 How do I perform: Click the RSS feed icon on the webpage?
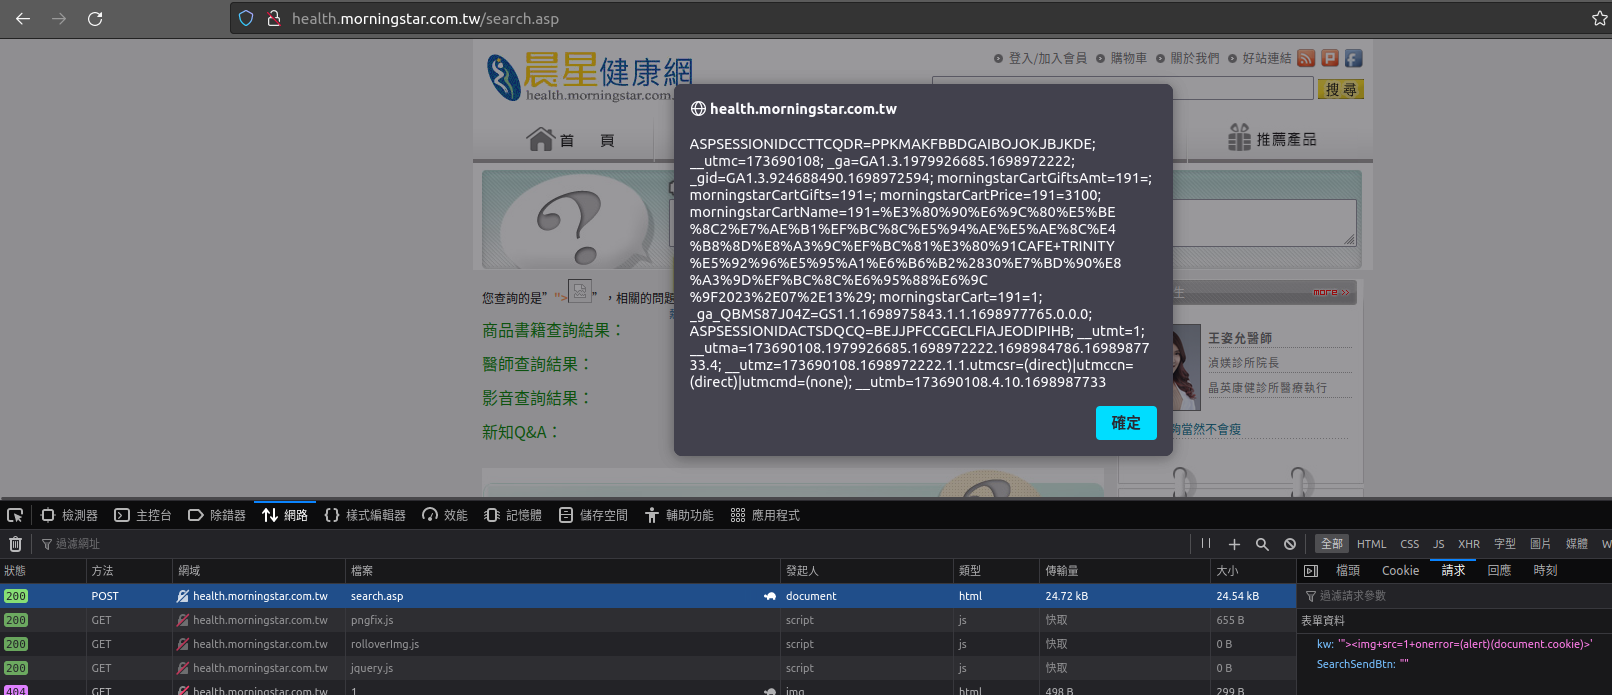[1306, 58]
